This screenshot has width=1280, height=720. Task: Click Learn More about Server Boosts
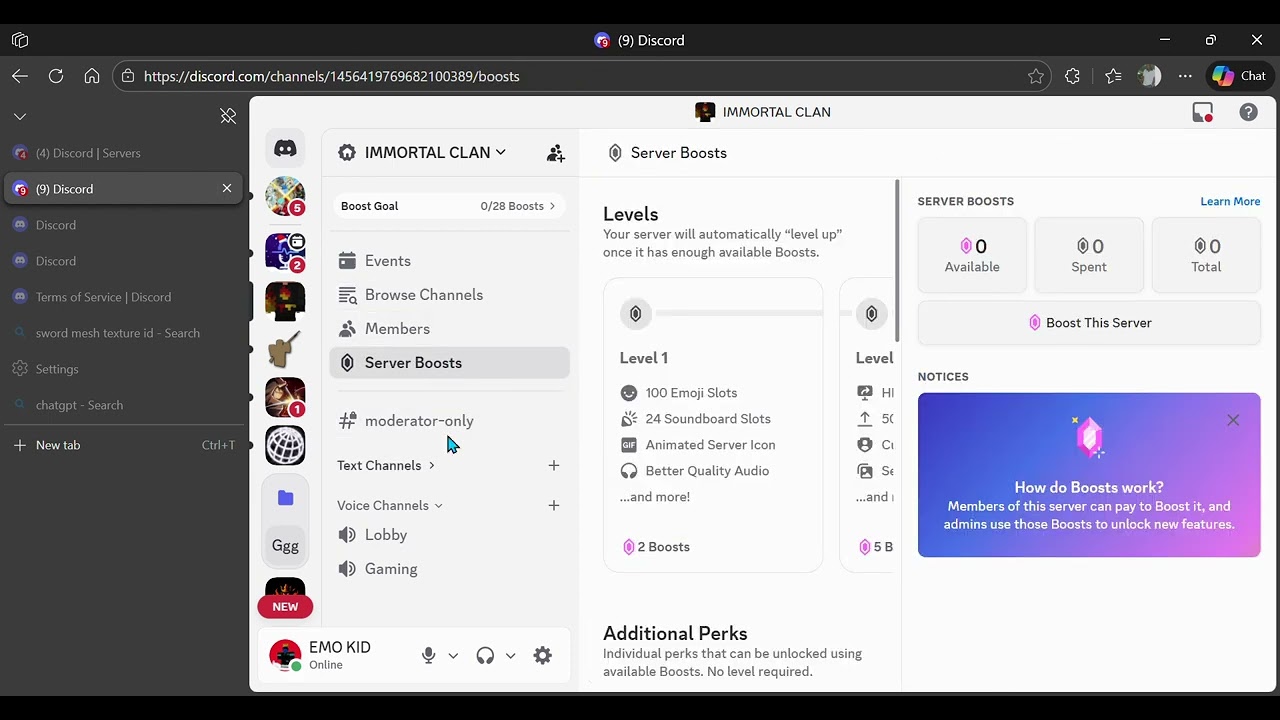point(1230,201)
